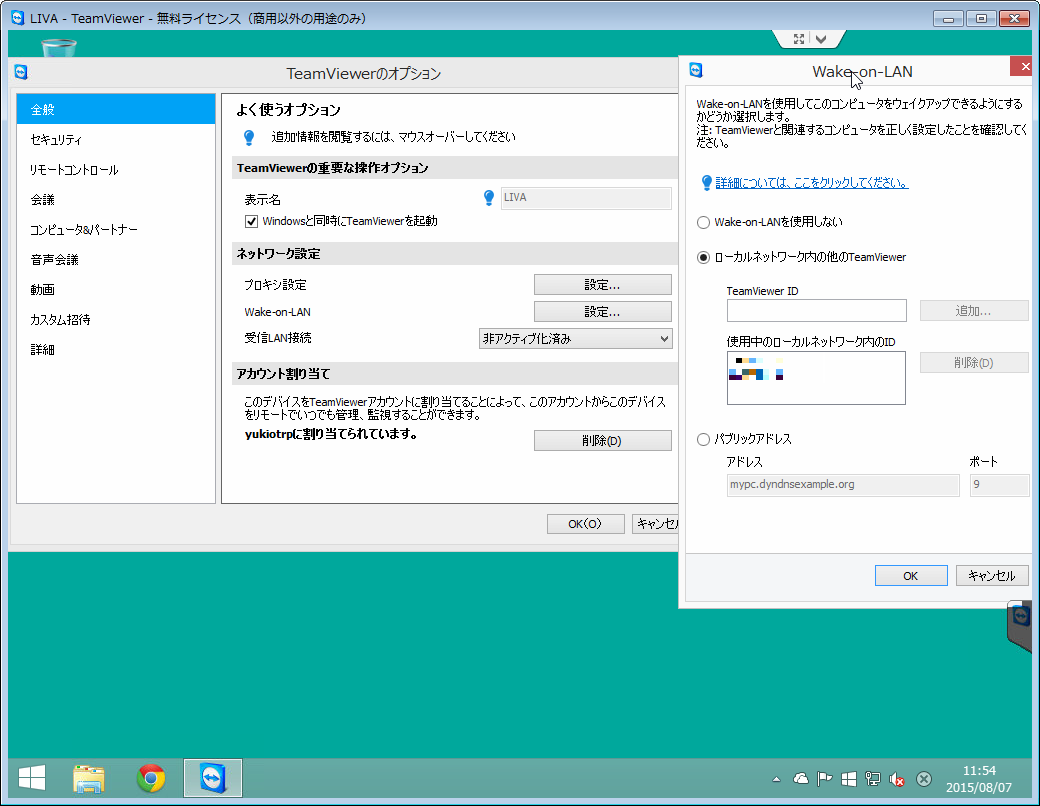Click キャンセル in the Wake-on-LAN dialog

point(992,576)
